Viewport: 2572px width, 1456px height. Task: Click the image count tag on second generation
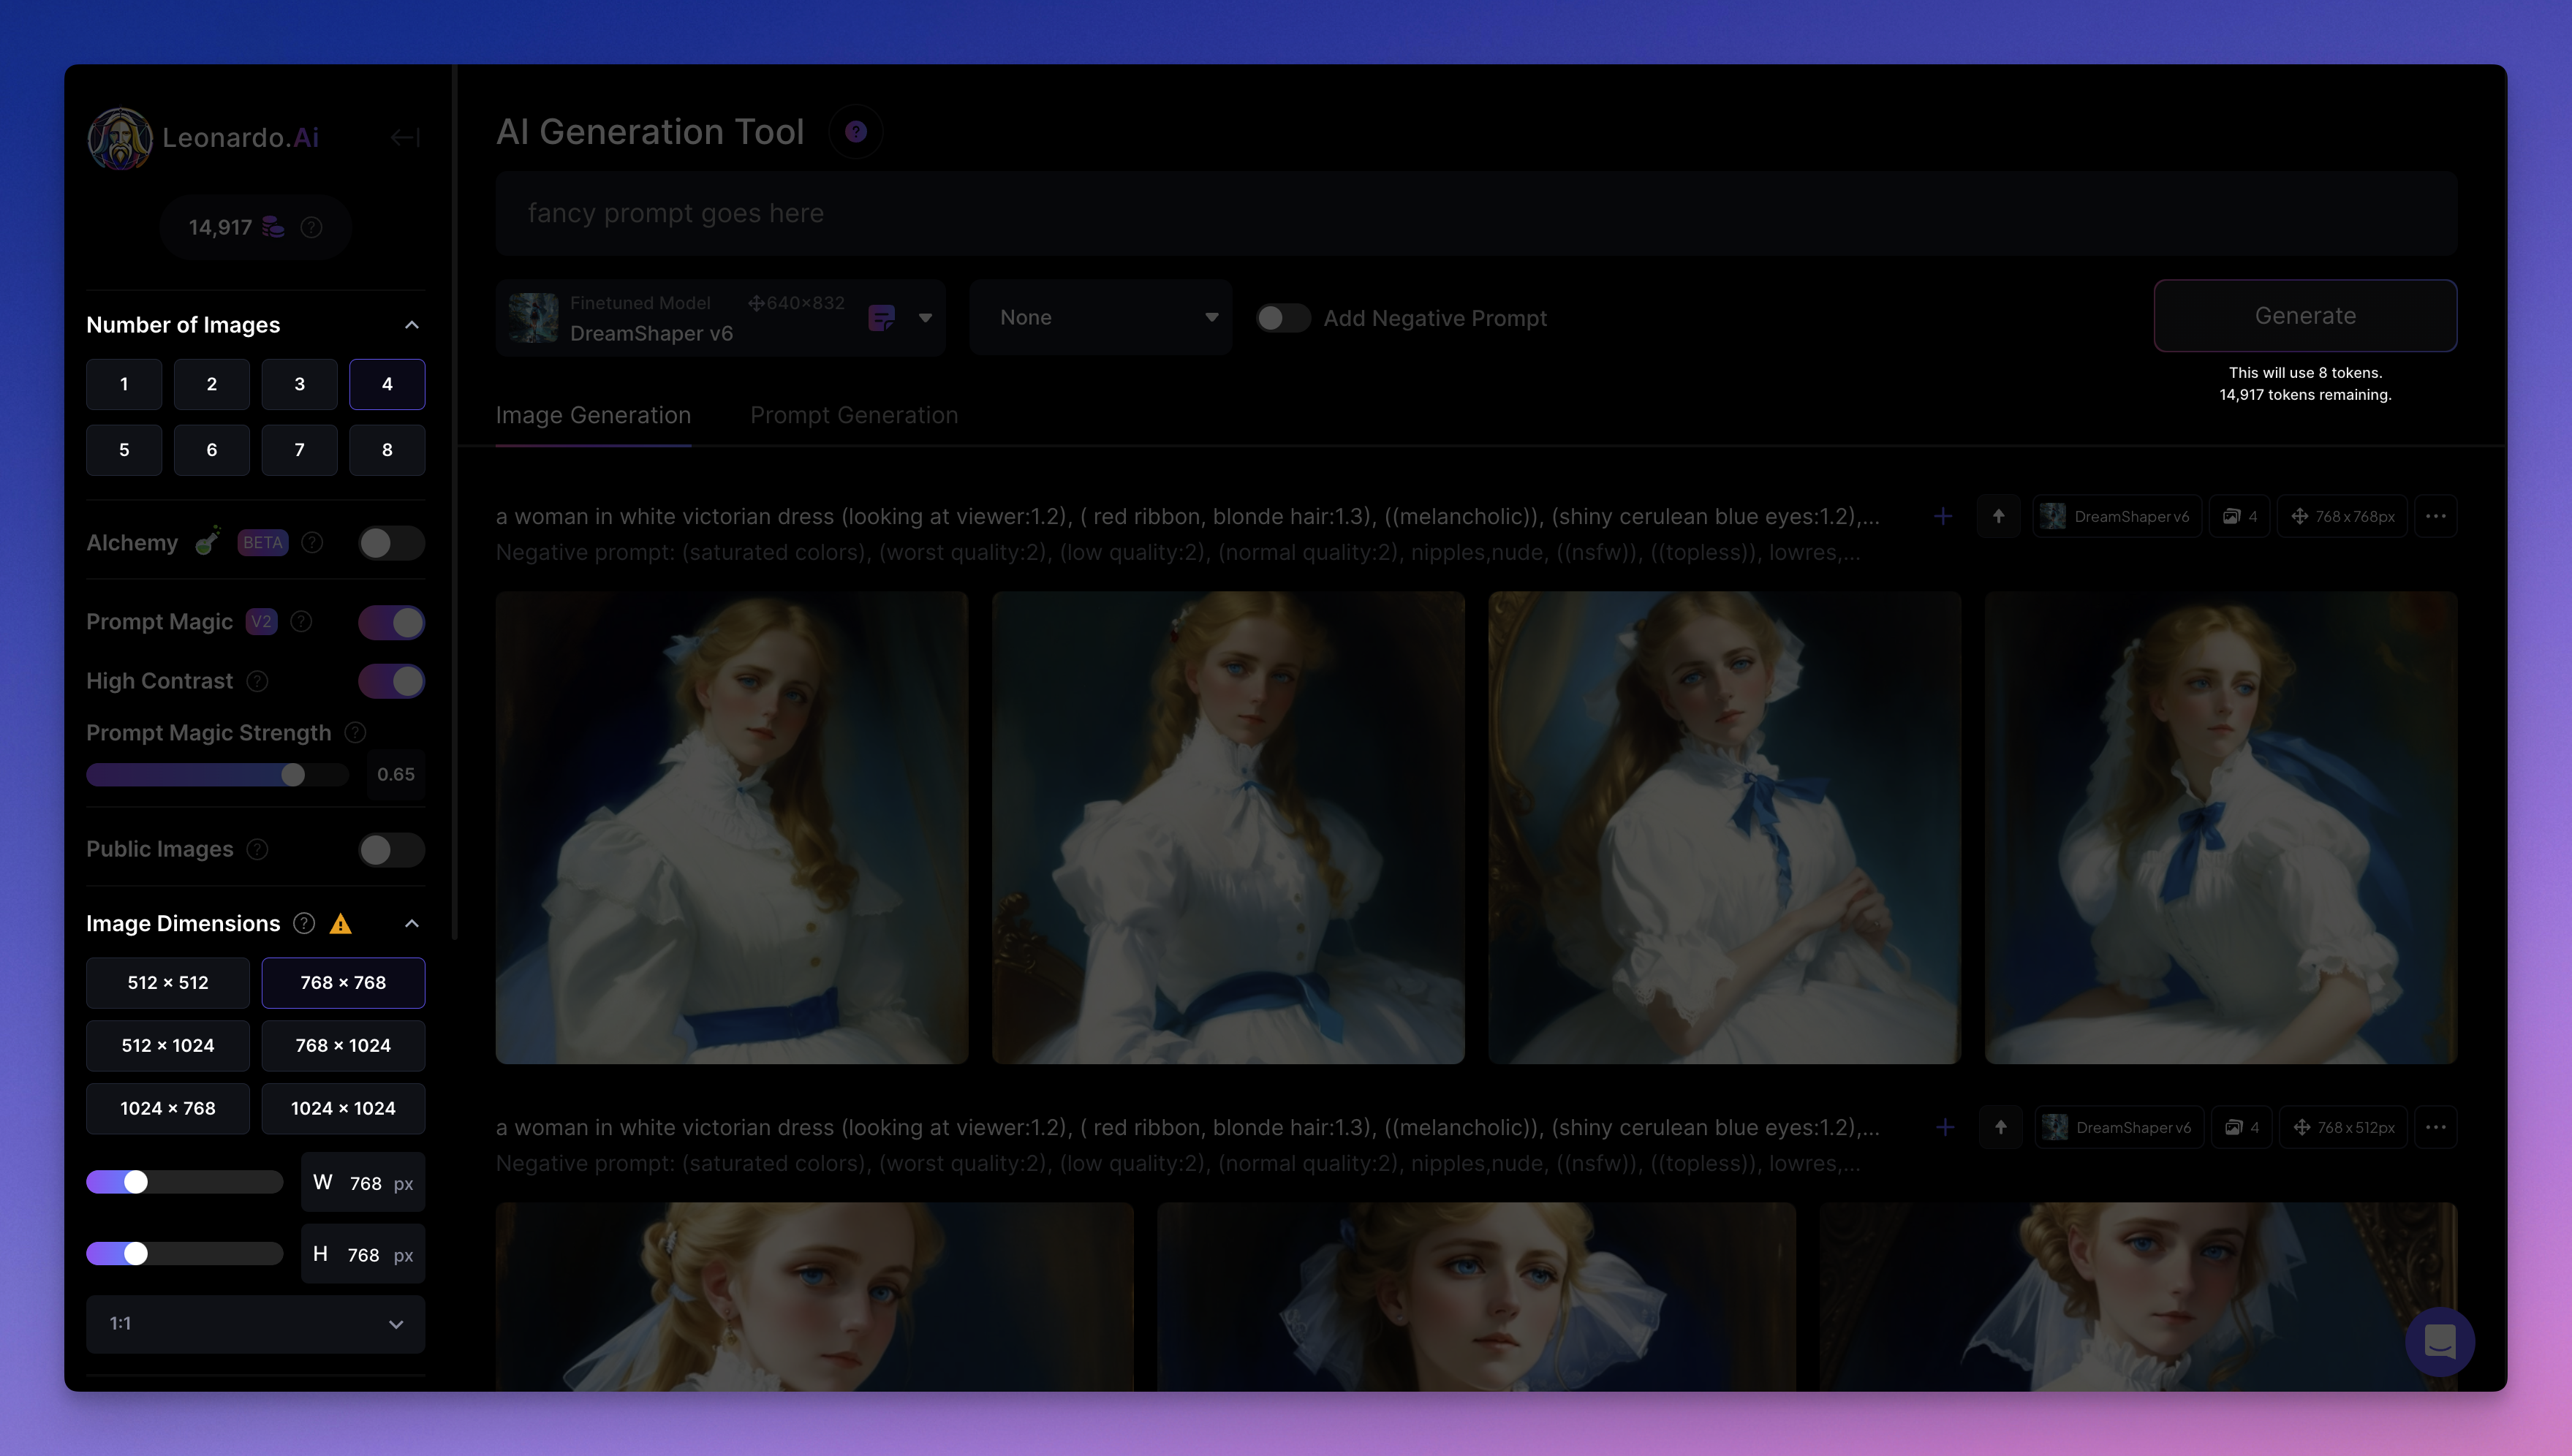click(2241, 1127)
